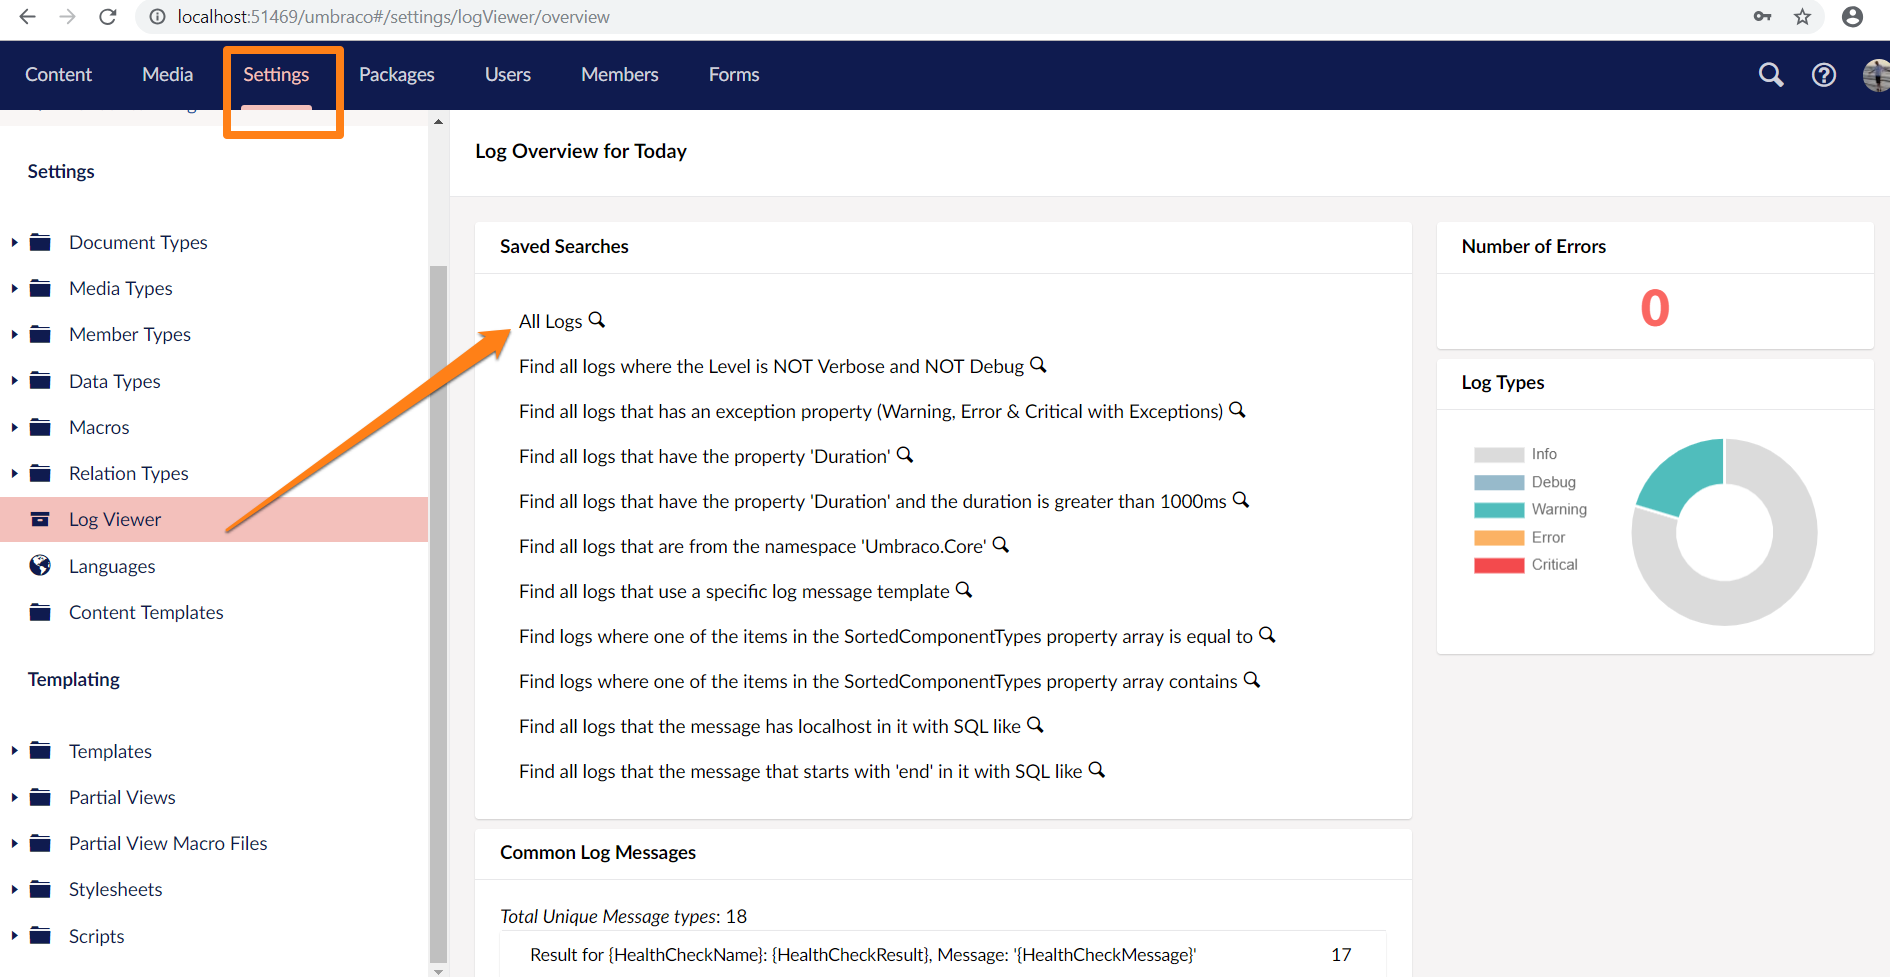
Task: Click the Log Viewer box icon
Action: click(40, 519)
